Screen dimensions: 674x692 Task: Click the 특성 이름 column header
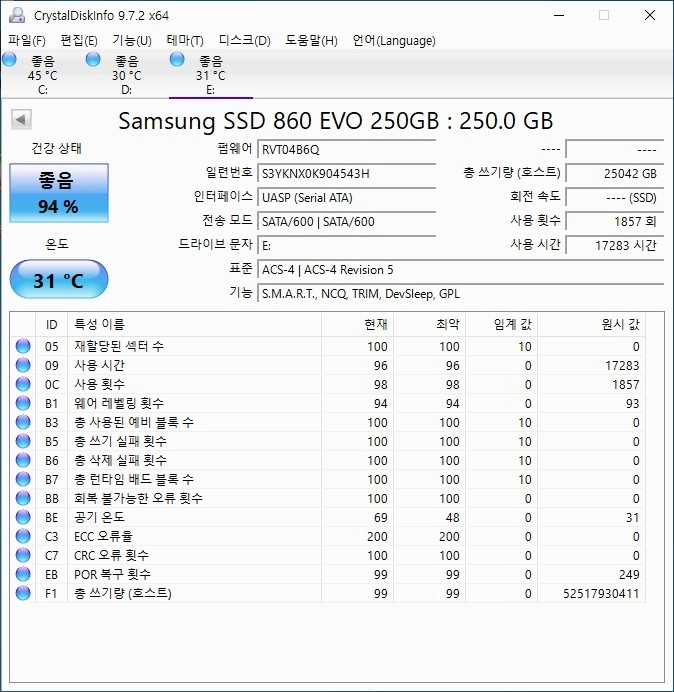194,325
